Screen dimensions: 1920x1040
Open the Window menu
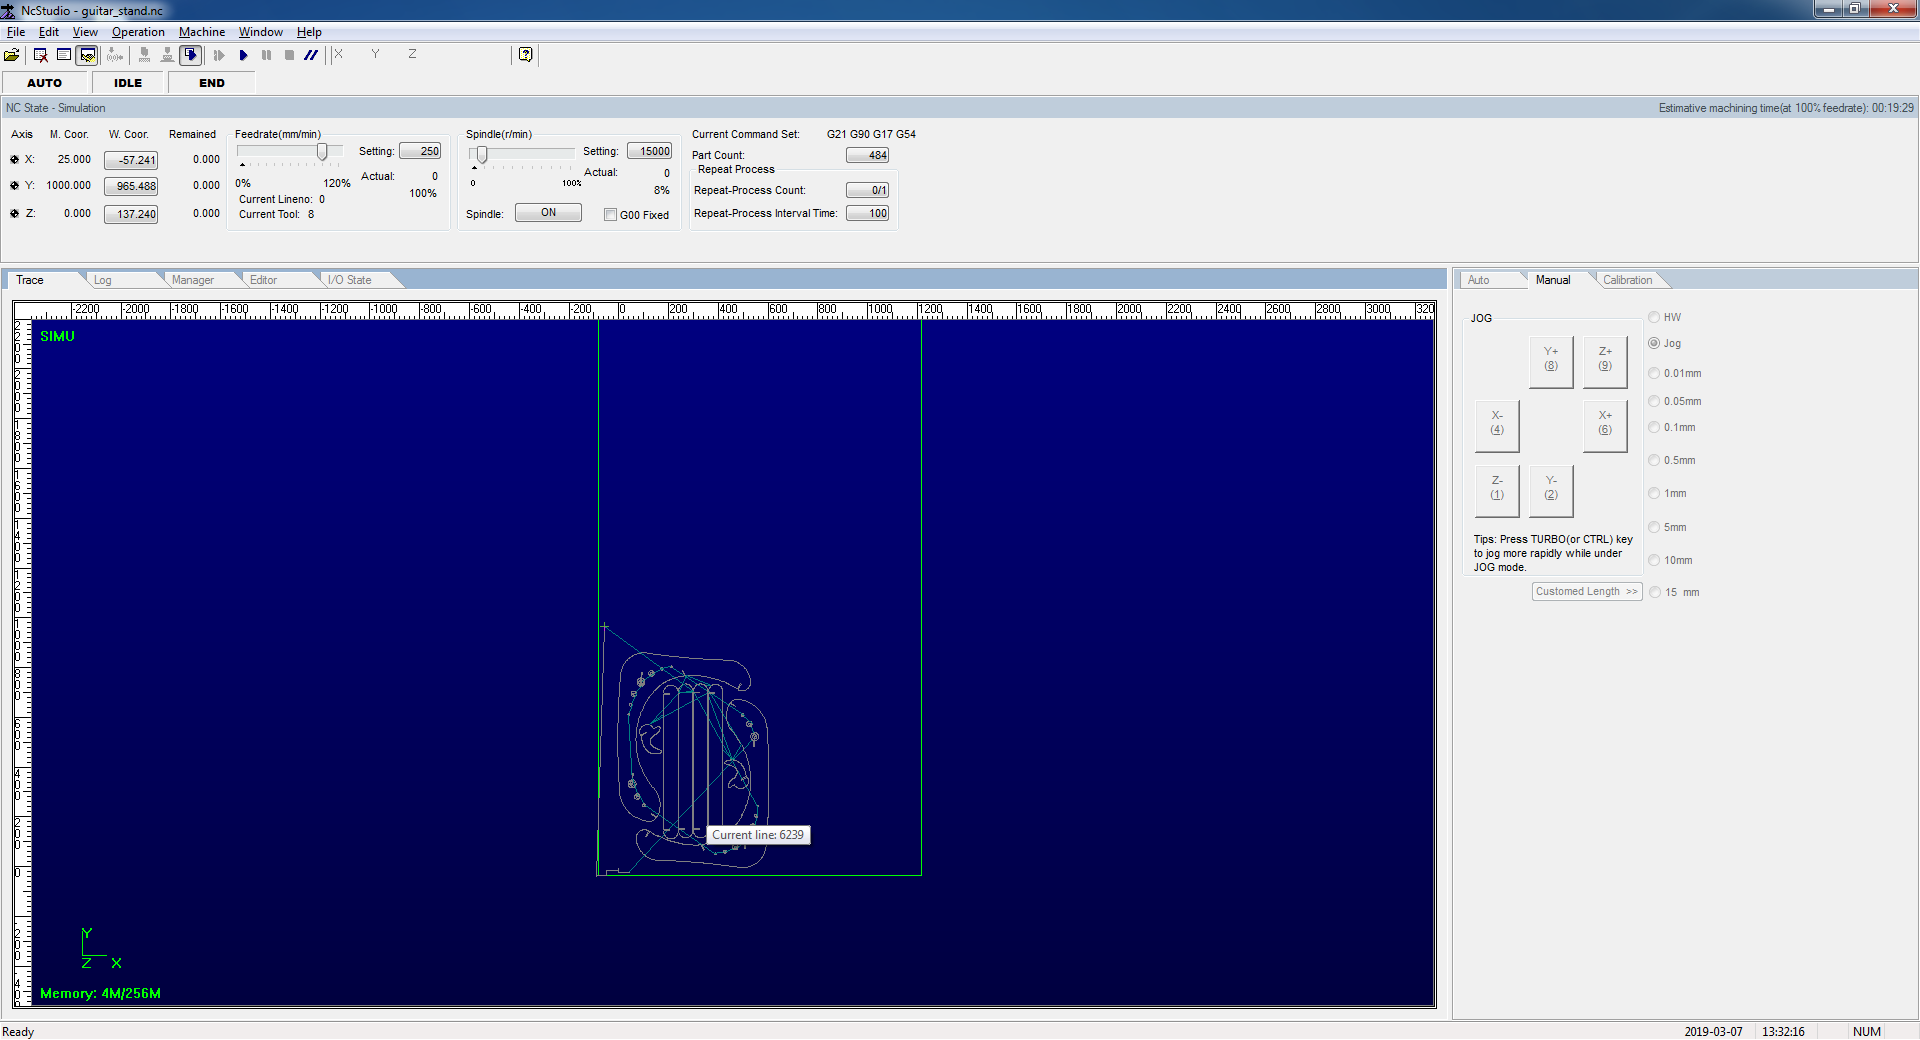click(x=261, y=32)
